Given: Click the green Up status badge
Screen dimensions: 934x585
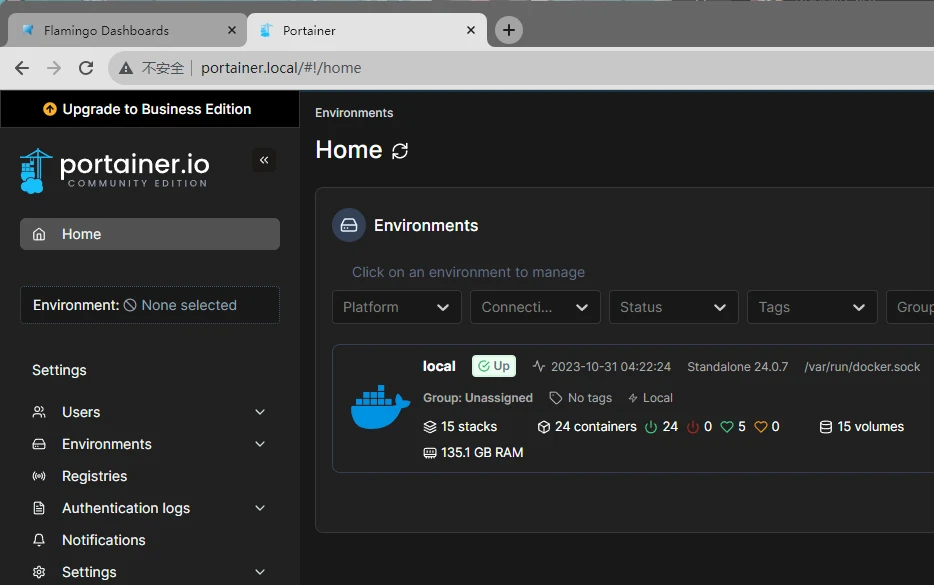Looking at the screenshot, I should [x=494, y=366].
